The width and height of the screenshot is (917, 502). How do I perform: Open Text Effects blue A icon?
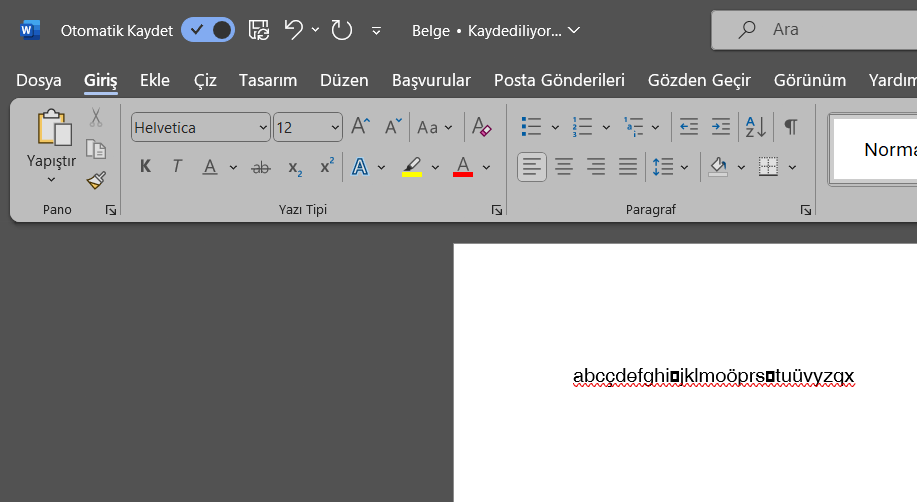[360, 167]
